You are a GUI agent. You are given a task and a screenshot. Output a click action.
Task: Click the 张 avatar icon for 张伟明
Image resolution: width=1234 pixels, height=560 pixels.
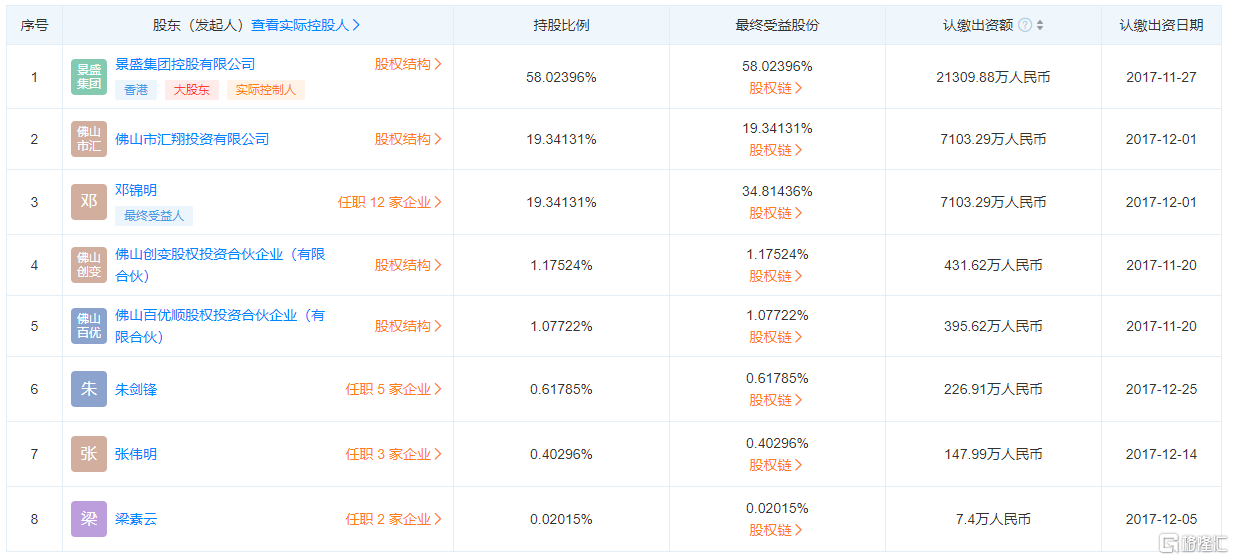(x=89, y=454)
